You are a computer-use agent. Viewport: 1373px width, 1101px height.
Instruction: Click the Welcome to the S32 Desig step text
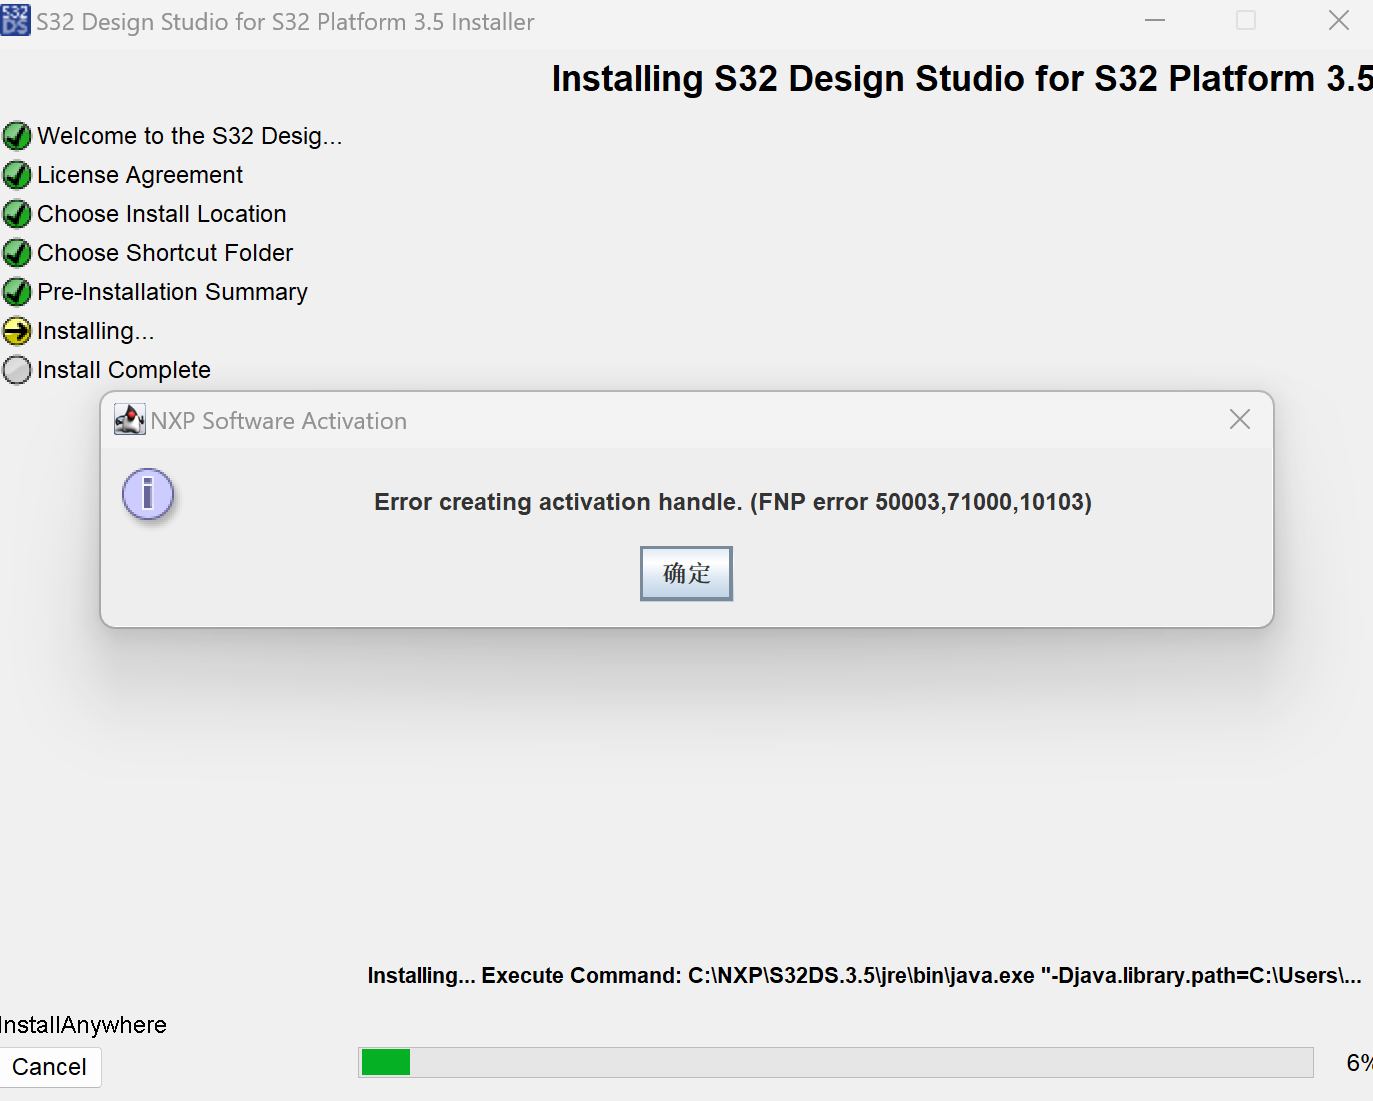189,135
